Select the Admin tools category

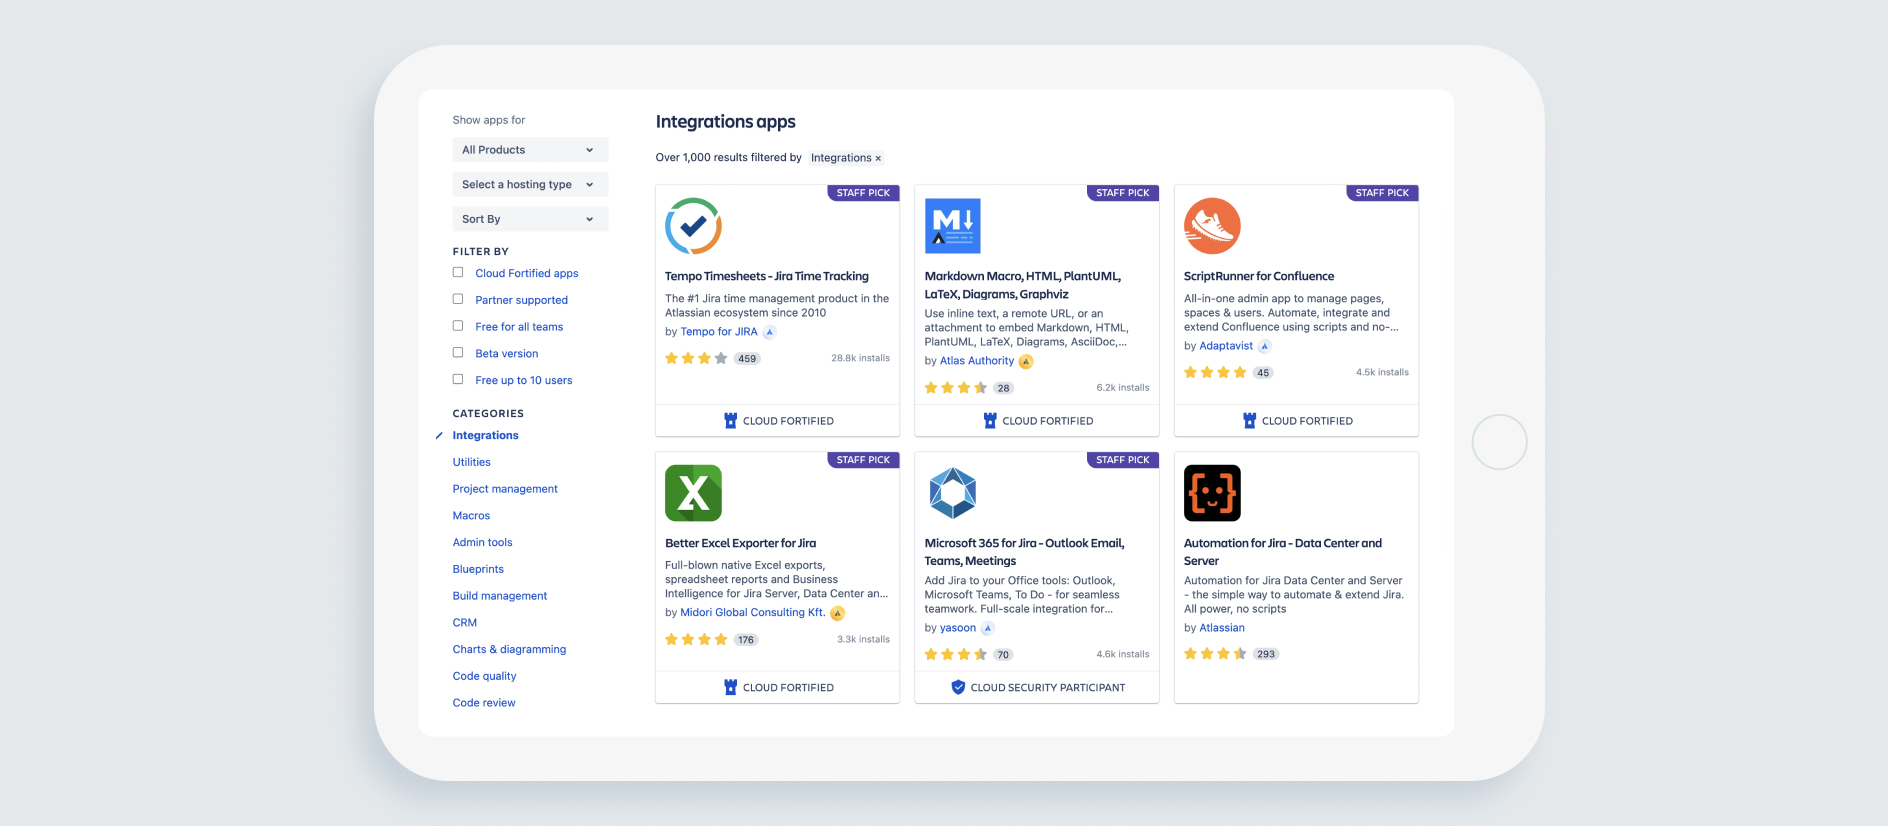pyautogui.click(x=482, y=543)
